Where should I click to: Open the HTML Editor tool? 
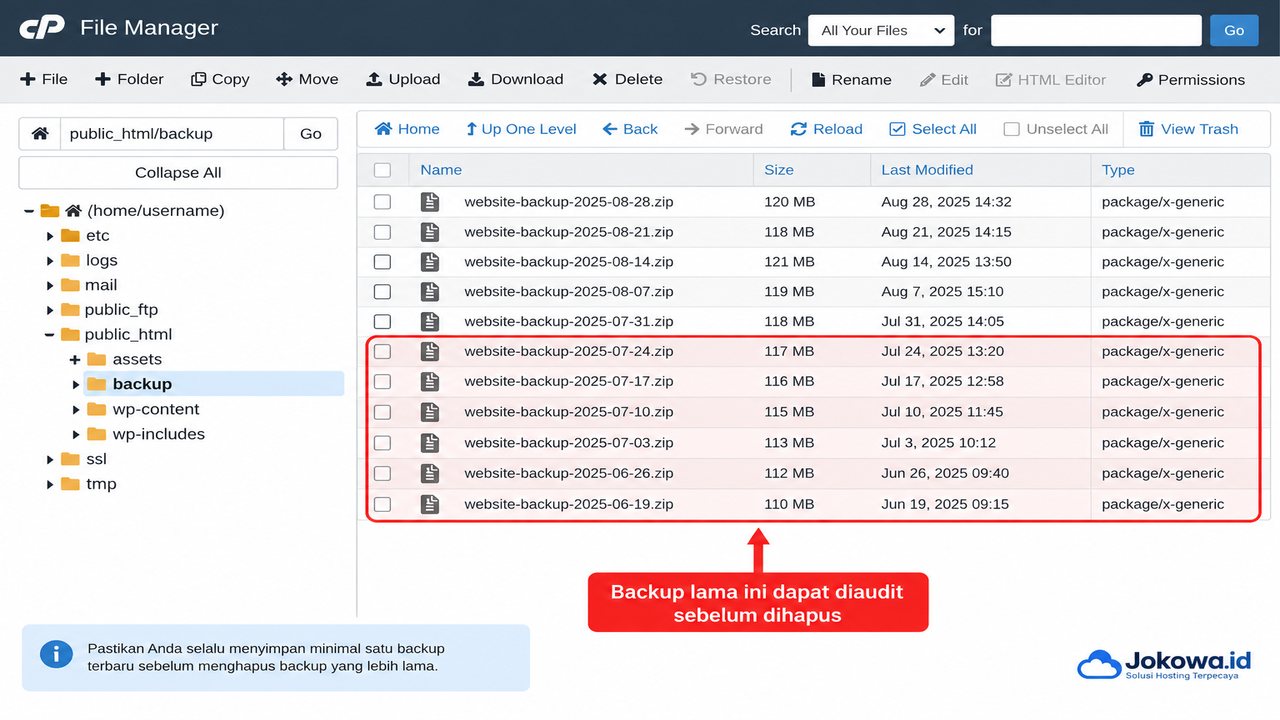pyautogui.click(x=1050, y=79)
